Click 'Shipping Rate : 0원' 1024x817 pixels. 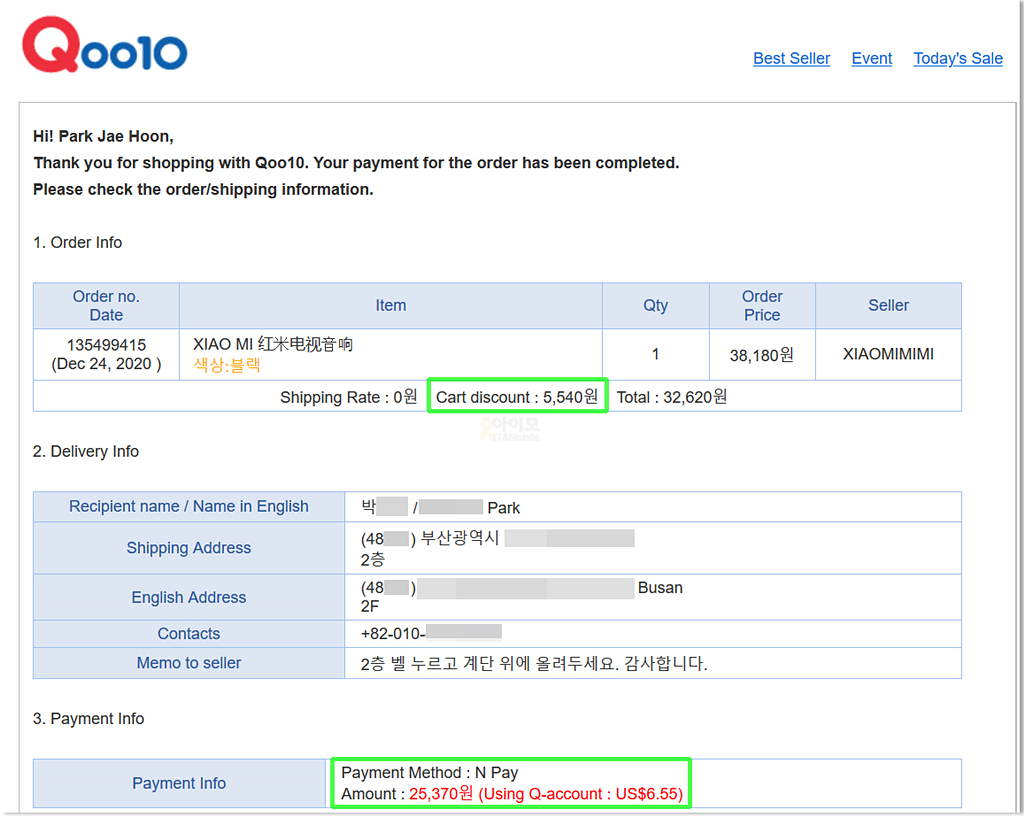349,397
